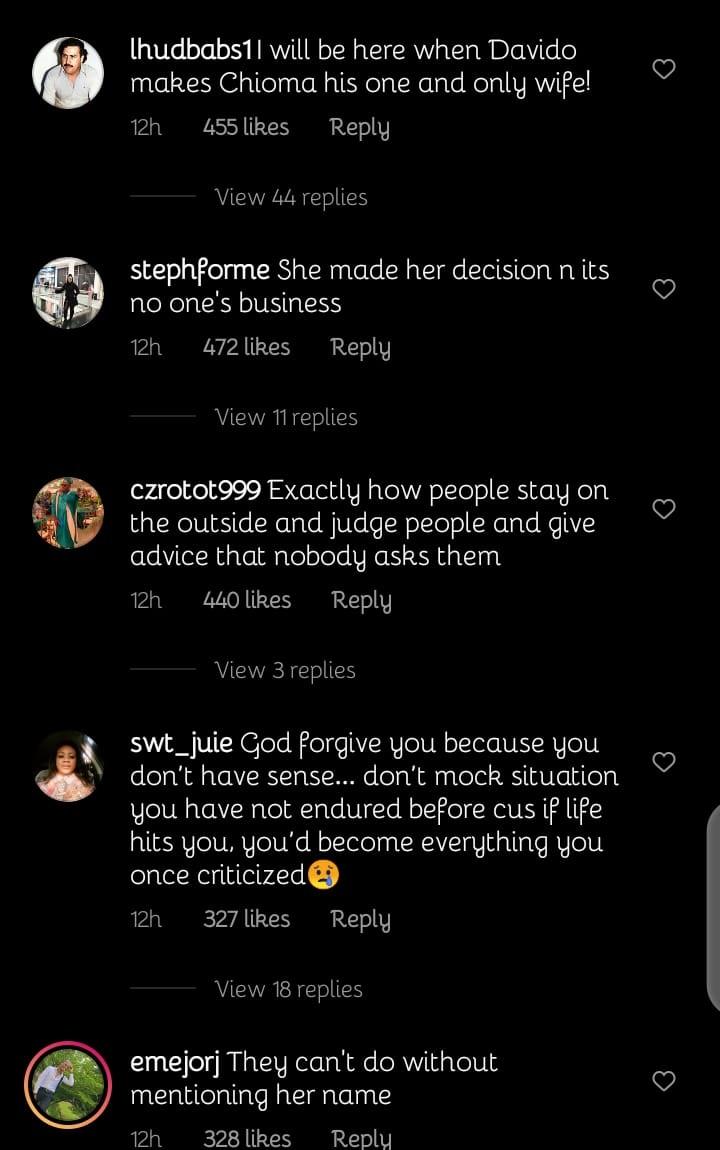Reply to lhudbabs1's comment
The width and height of the screenshot is (720, 1150).
(359, 128)
